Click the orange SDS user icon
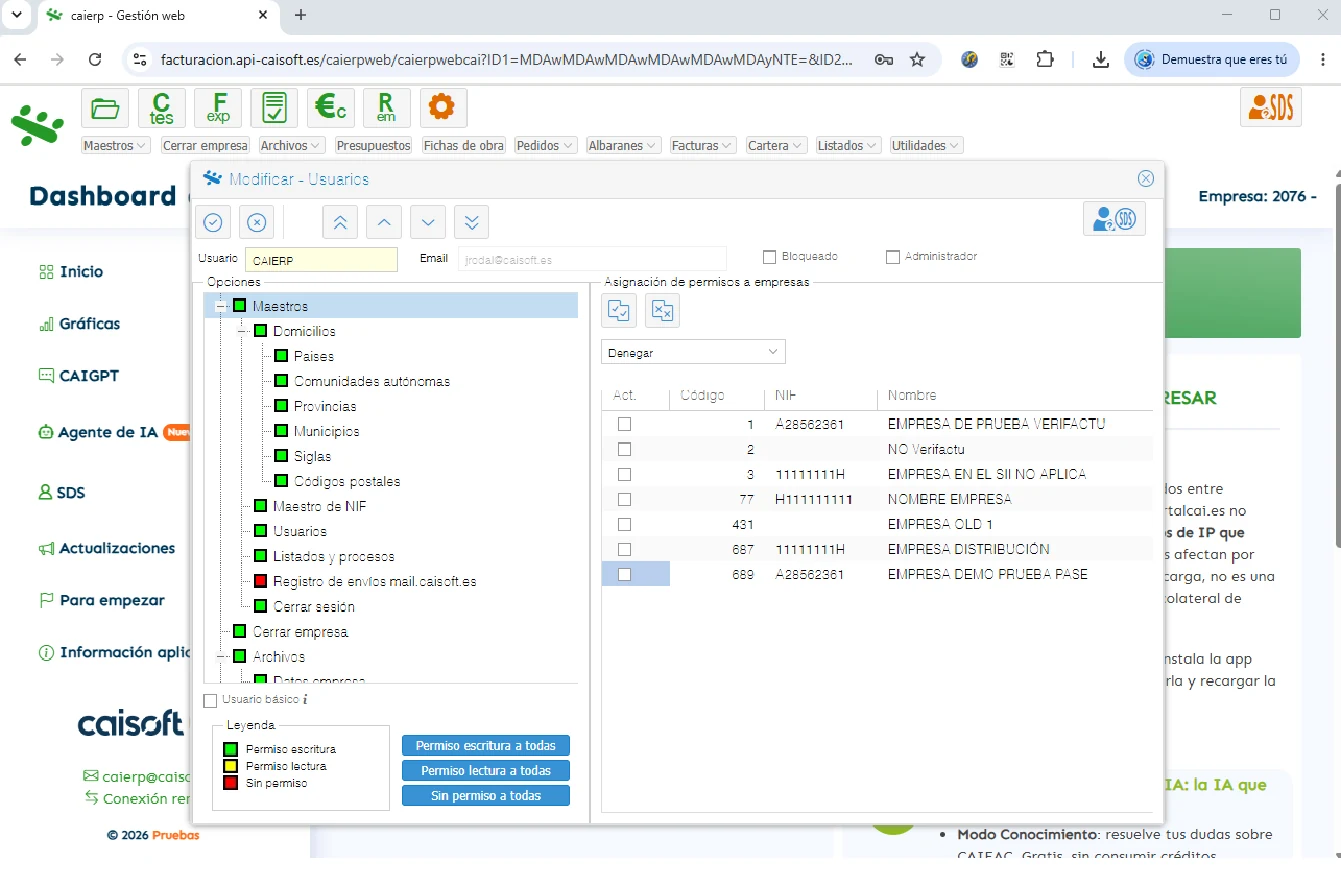The image size is (1341, 874). [x=1271, y=107]
